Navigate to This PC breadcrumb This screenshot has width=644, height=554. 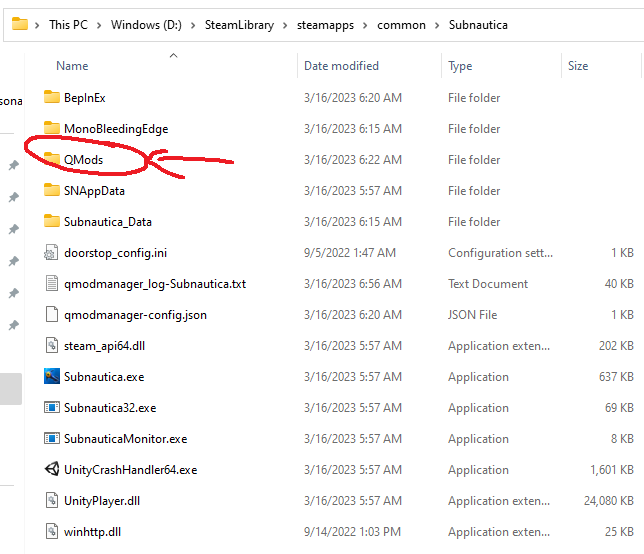(69, 25)
